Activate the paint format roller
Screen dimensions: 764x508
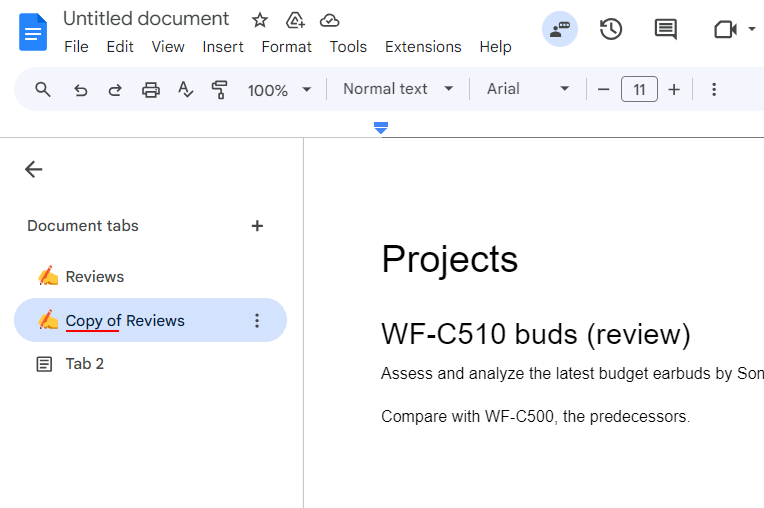220,90
